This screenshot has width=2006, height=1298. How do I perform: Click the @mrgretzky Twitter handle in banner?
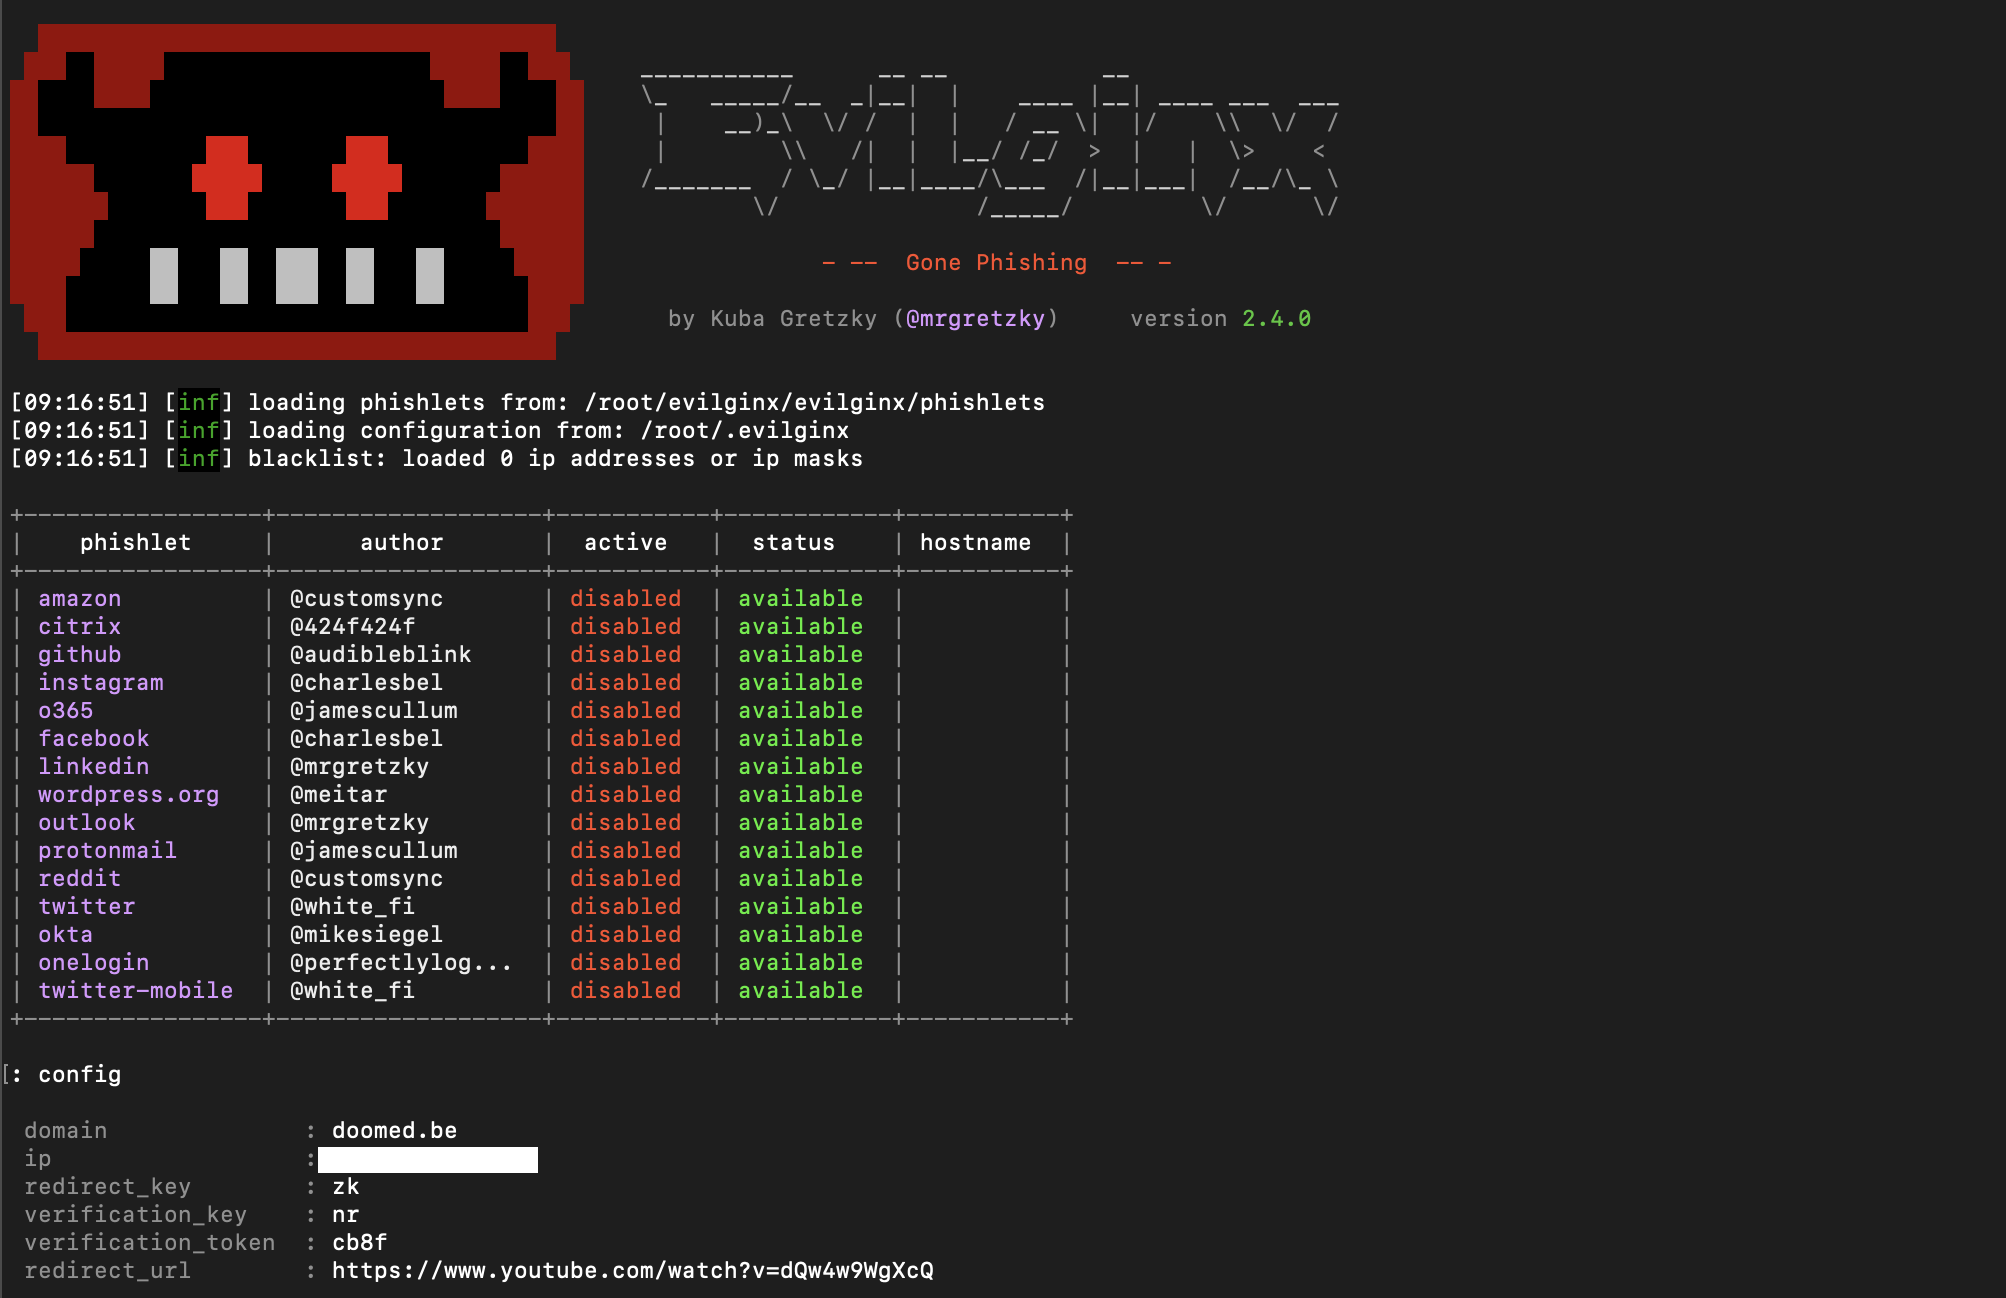coord(974,319)
